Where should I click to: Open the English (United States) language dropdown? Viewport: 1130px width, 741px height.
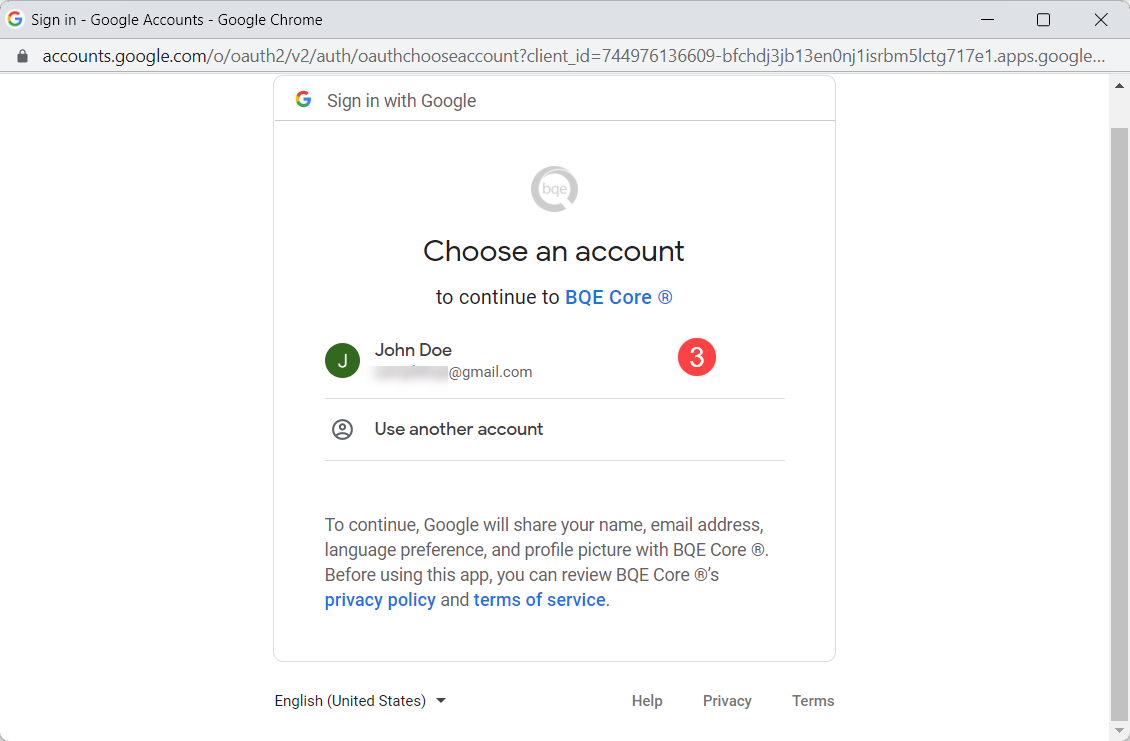click(x=360, y=701)
